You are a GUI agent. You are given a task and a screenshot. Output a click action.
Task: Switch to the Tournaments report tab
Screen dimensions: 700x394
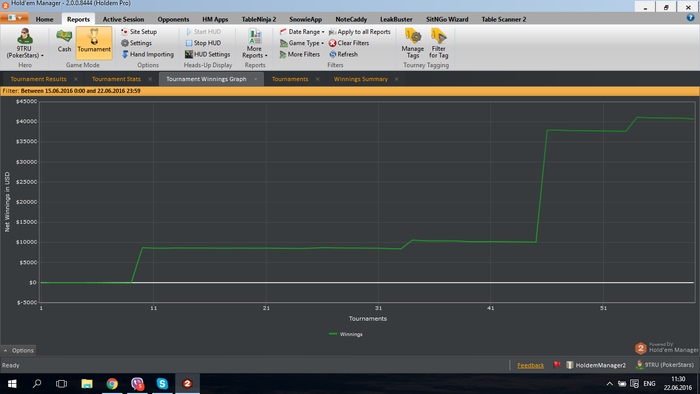[290, 79]
